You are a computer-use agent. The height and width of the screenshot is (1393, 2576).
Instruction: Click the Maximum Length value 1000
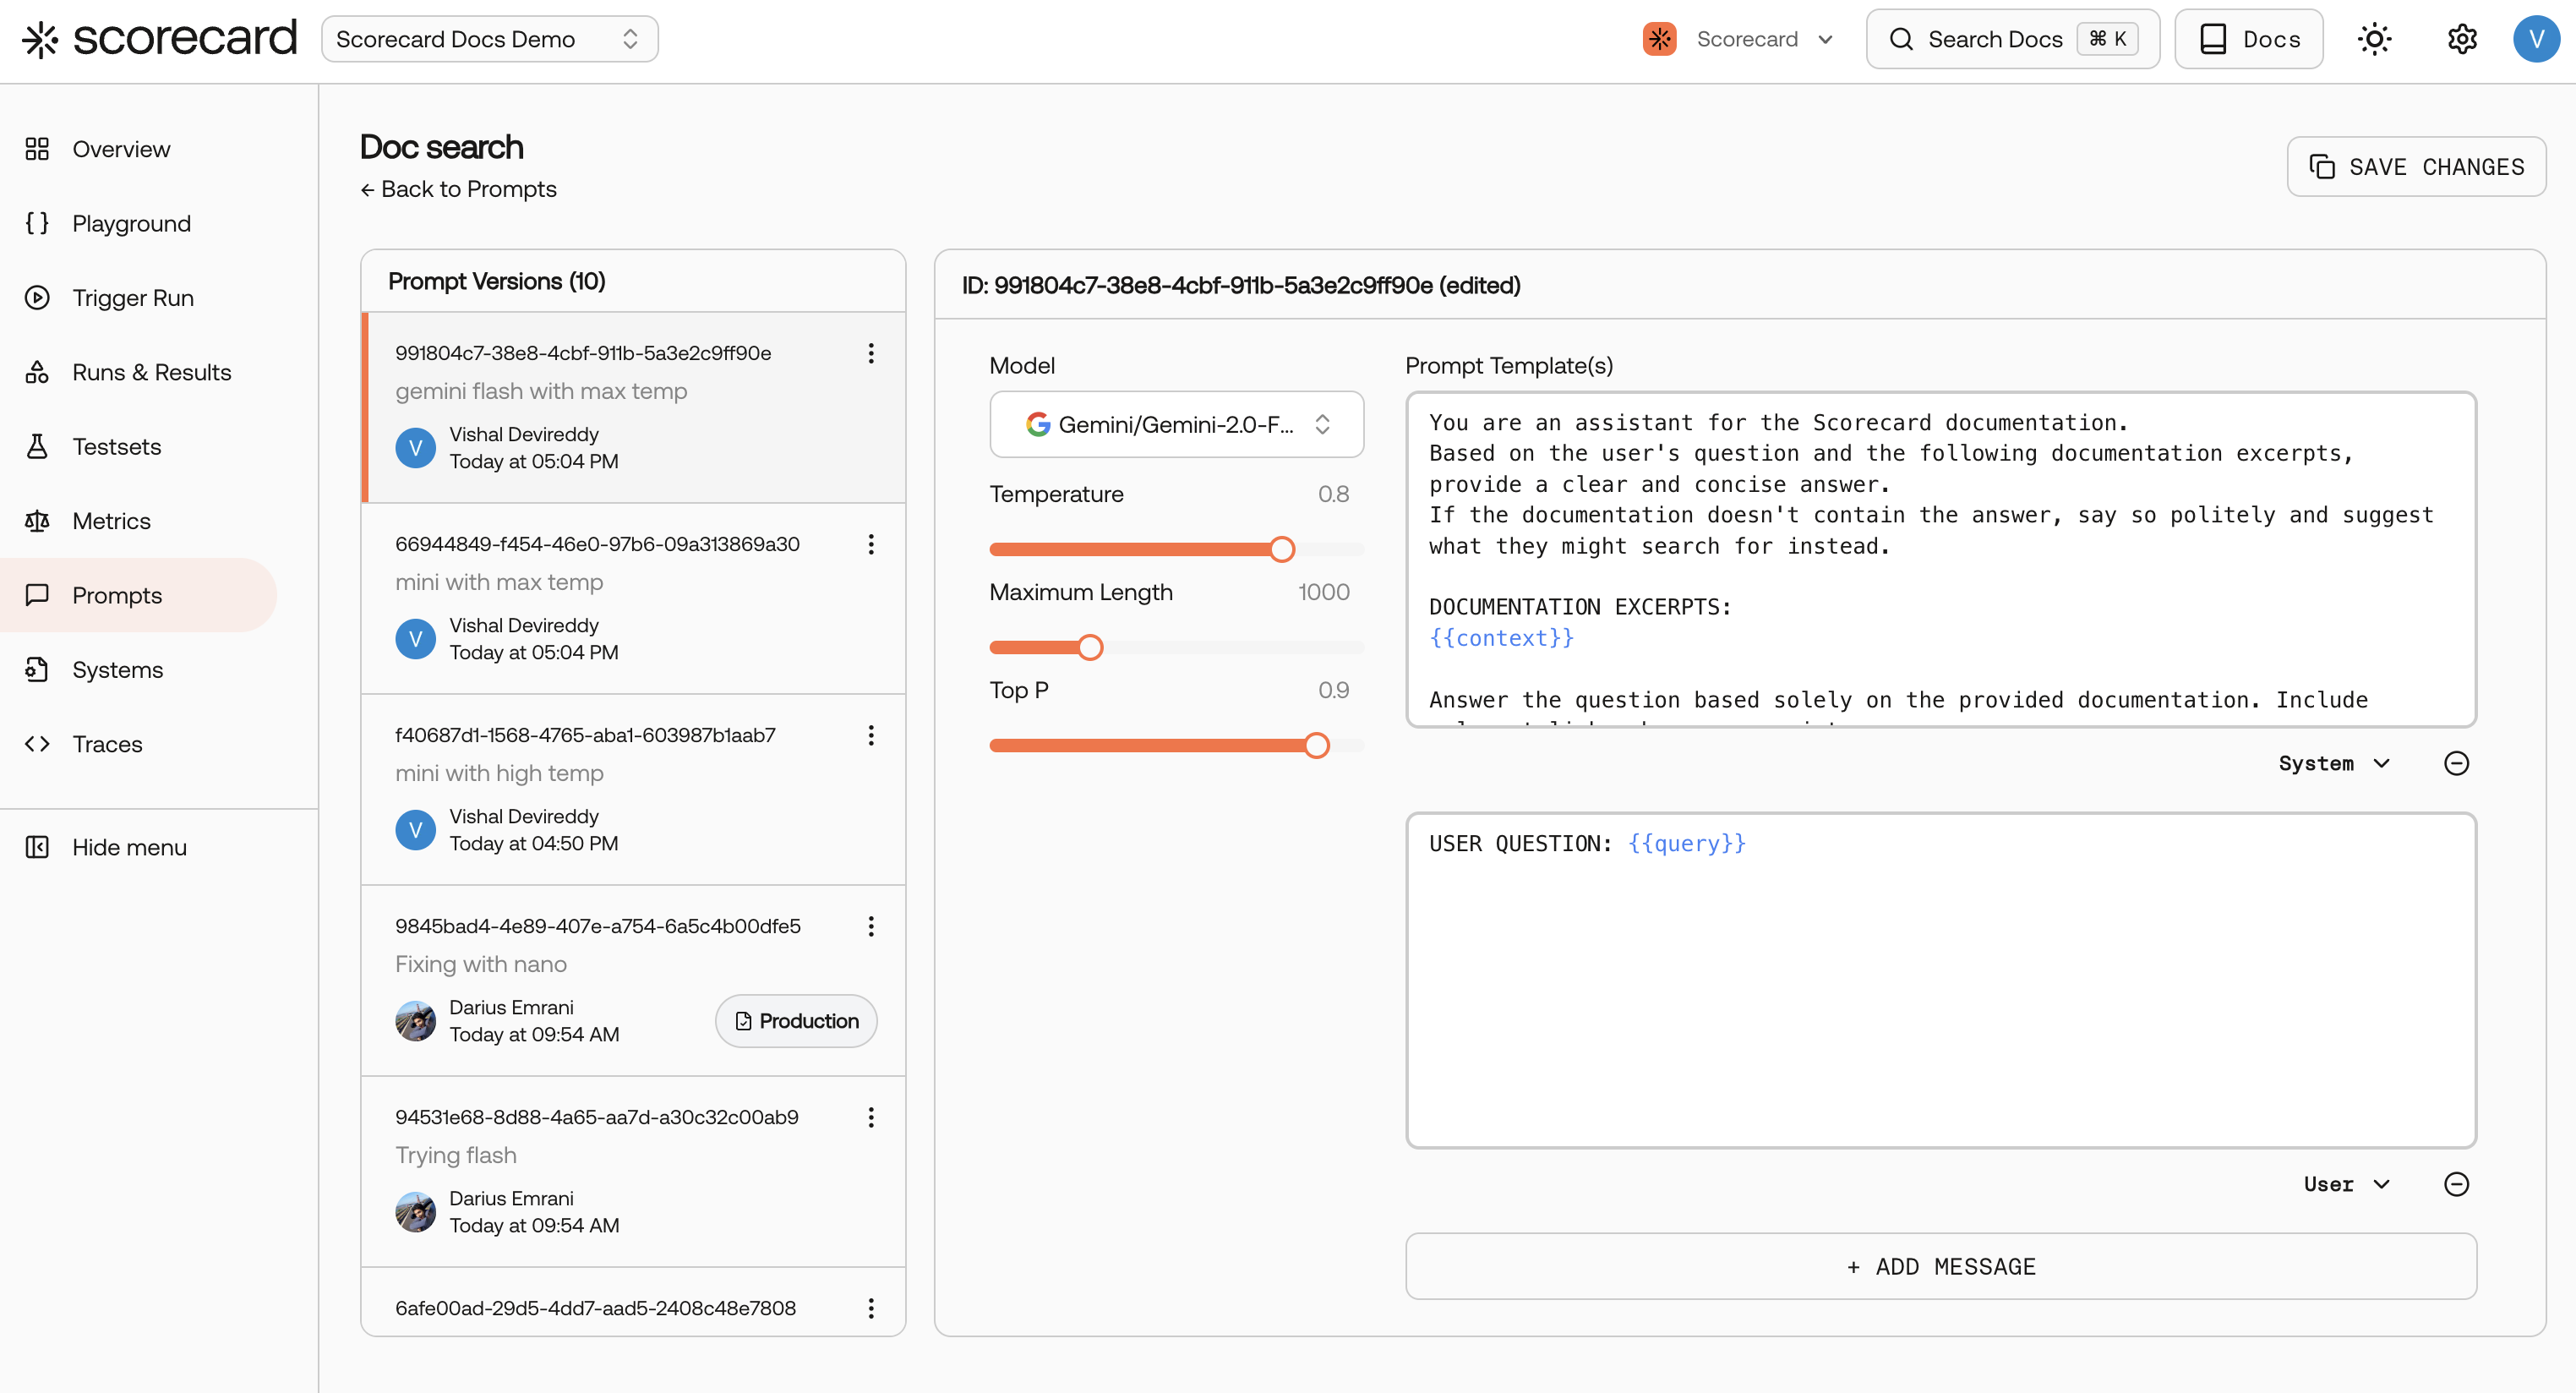1323,592
